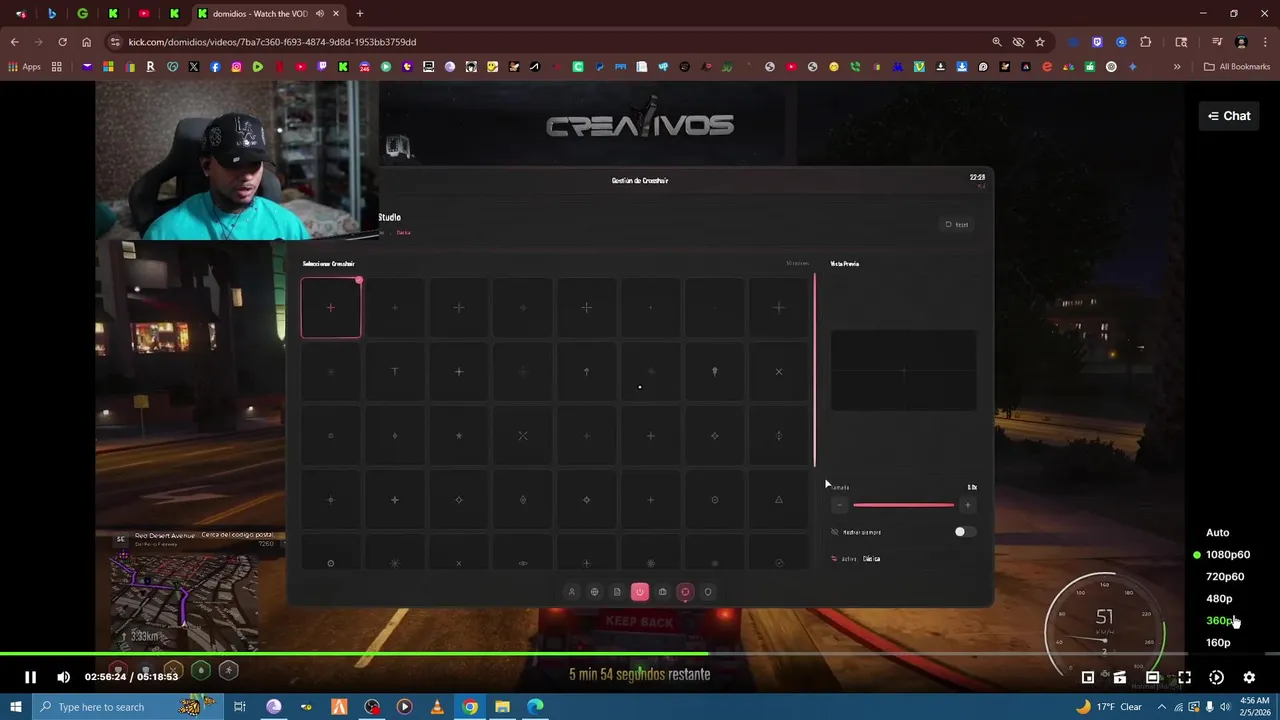Screen dimensions: 1280x720
Task: Open Microsoft Edge from the taskbar
Action: click(536, 707)
